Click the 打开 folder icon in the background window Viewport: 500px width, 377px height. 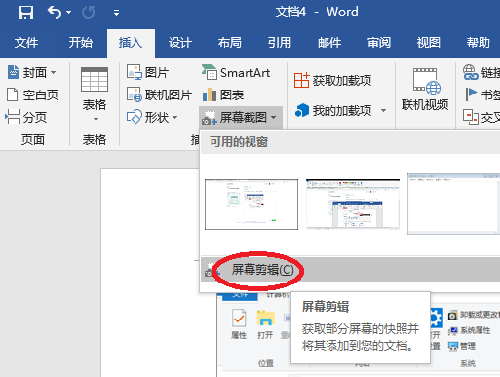pyautogui.click(x=266, y=317)
